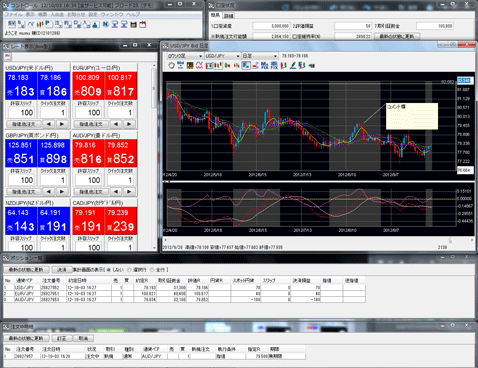Click the wavy line indicator icon in chart toolbar
This screenshot has width=478, height=368.
(199, 65)
